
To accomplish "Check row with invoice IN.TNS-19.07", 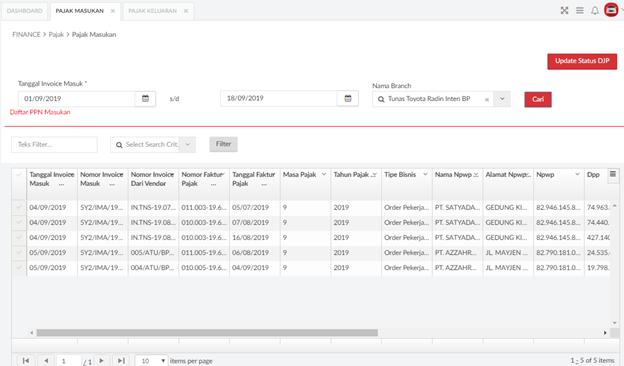I will tap(19, 207).
